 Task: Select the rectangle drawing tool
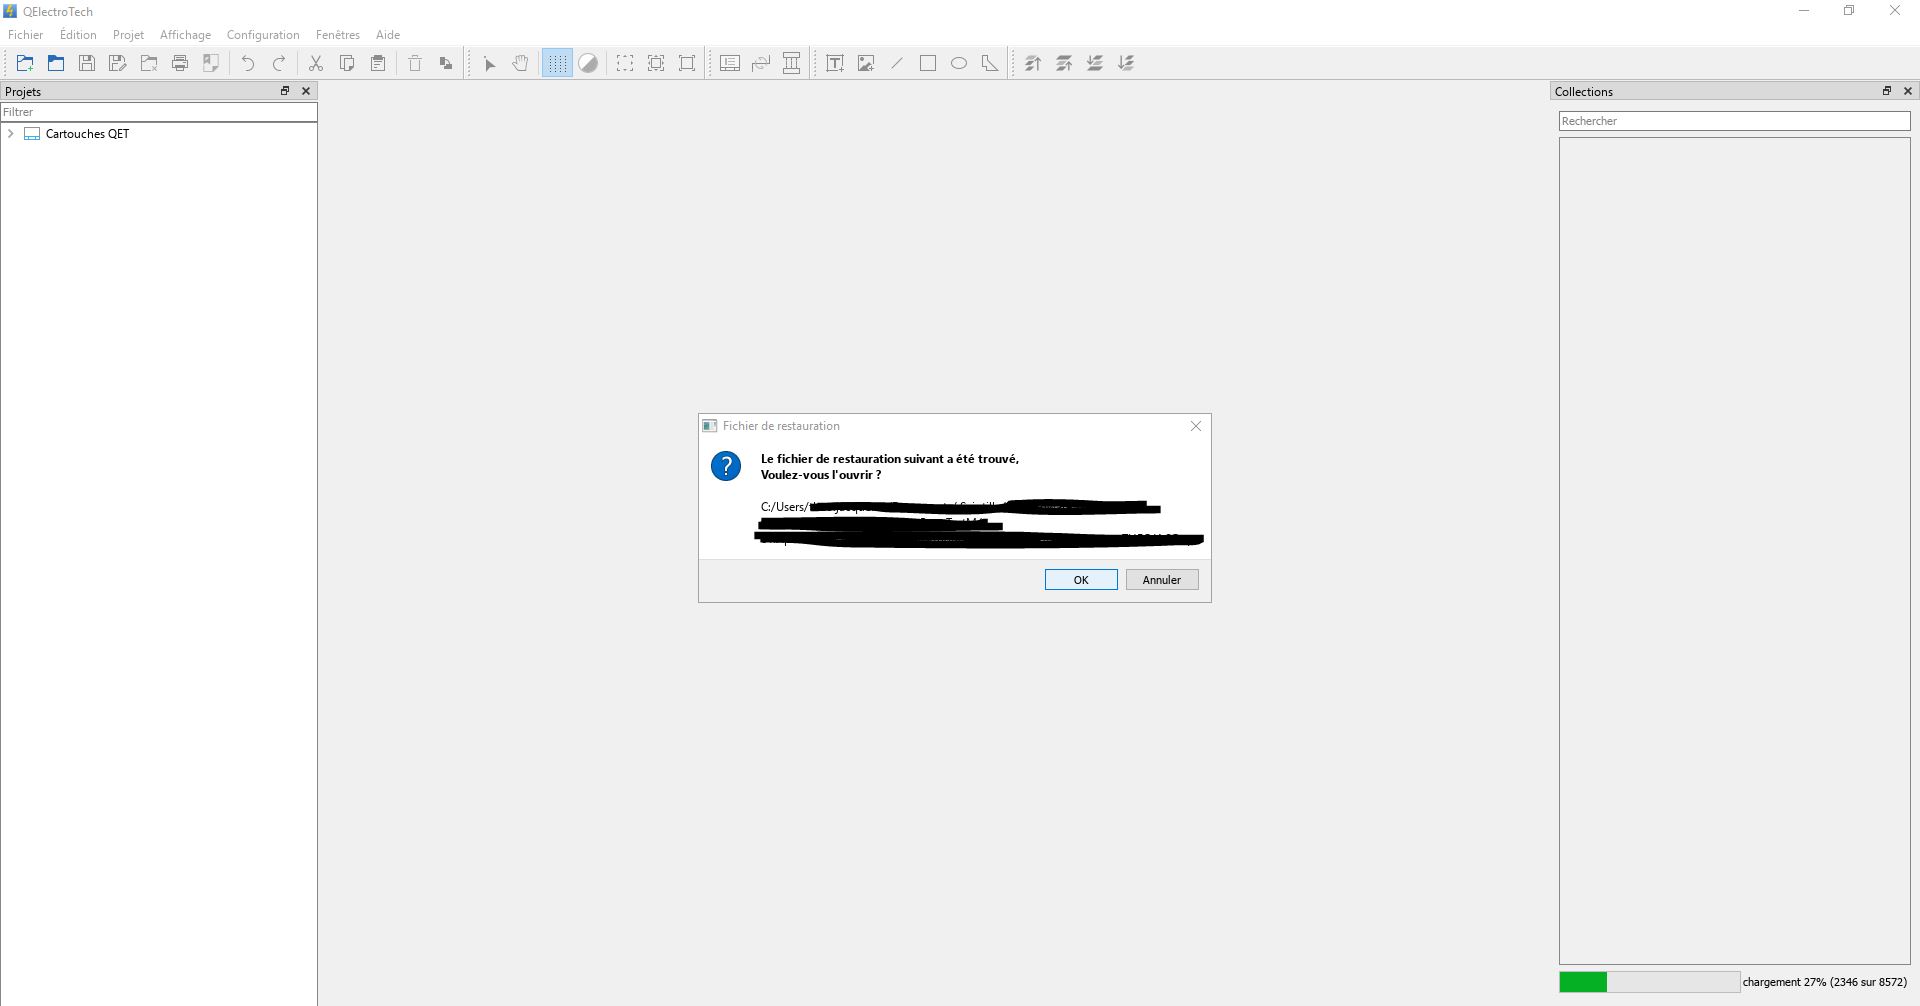[928, 63]
